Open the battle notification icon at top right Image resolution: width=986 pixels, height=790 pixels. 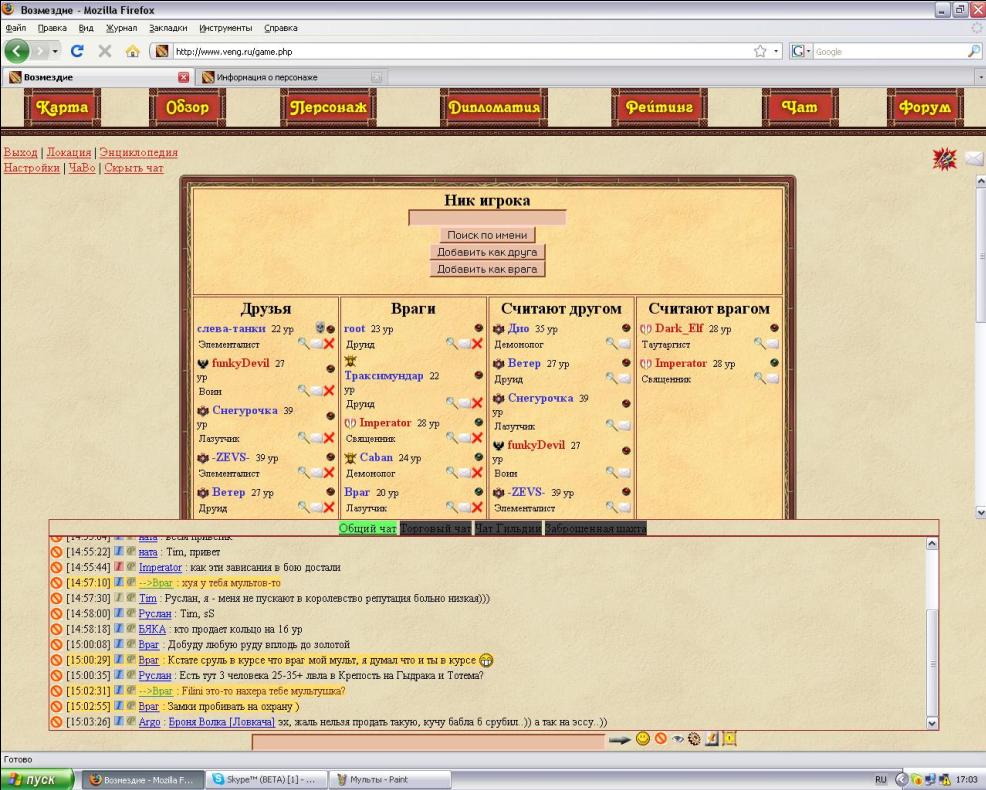944,159
